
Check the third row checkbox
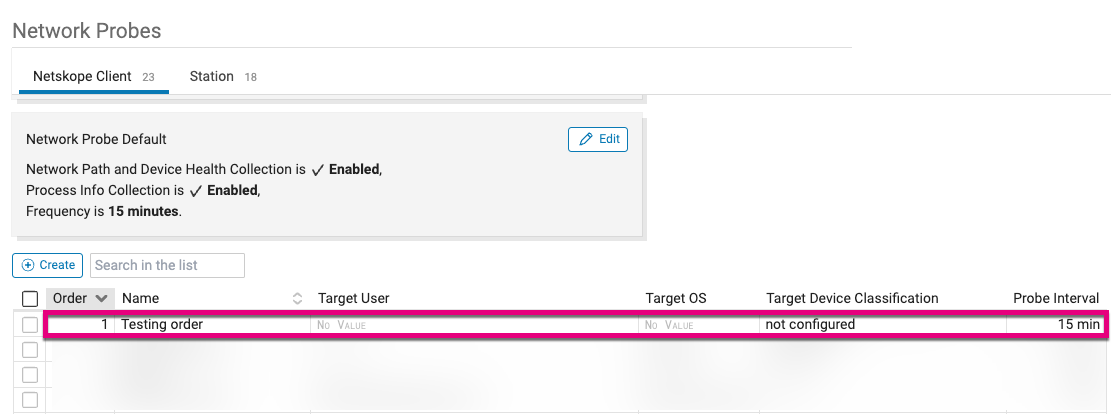point(30,375)
